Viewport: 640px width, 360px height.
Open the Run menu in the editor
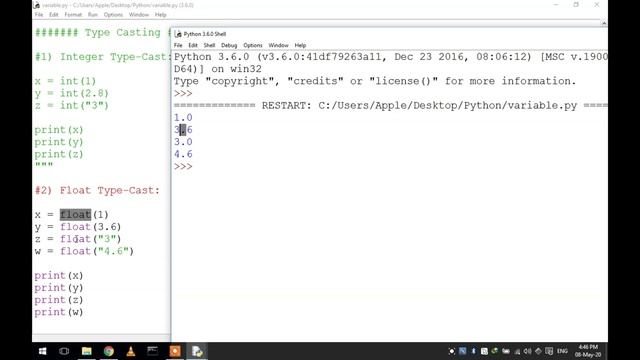pyautogui.click(x=93, y=15)
